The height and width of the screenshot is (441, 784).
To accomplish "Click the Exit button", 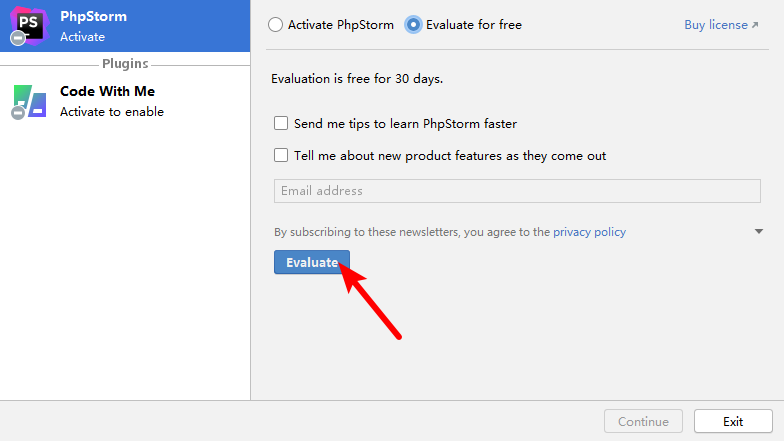I will pos(733,422).
